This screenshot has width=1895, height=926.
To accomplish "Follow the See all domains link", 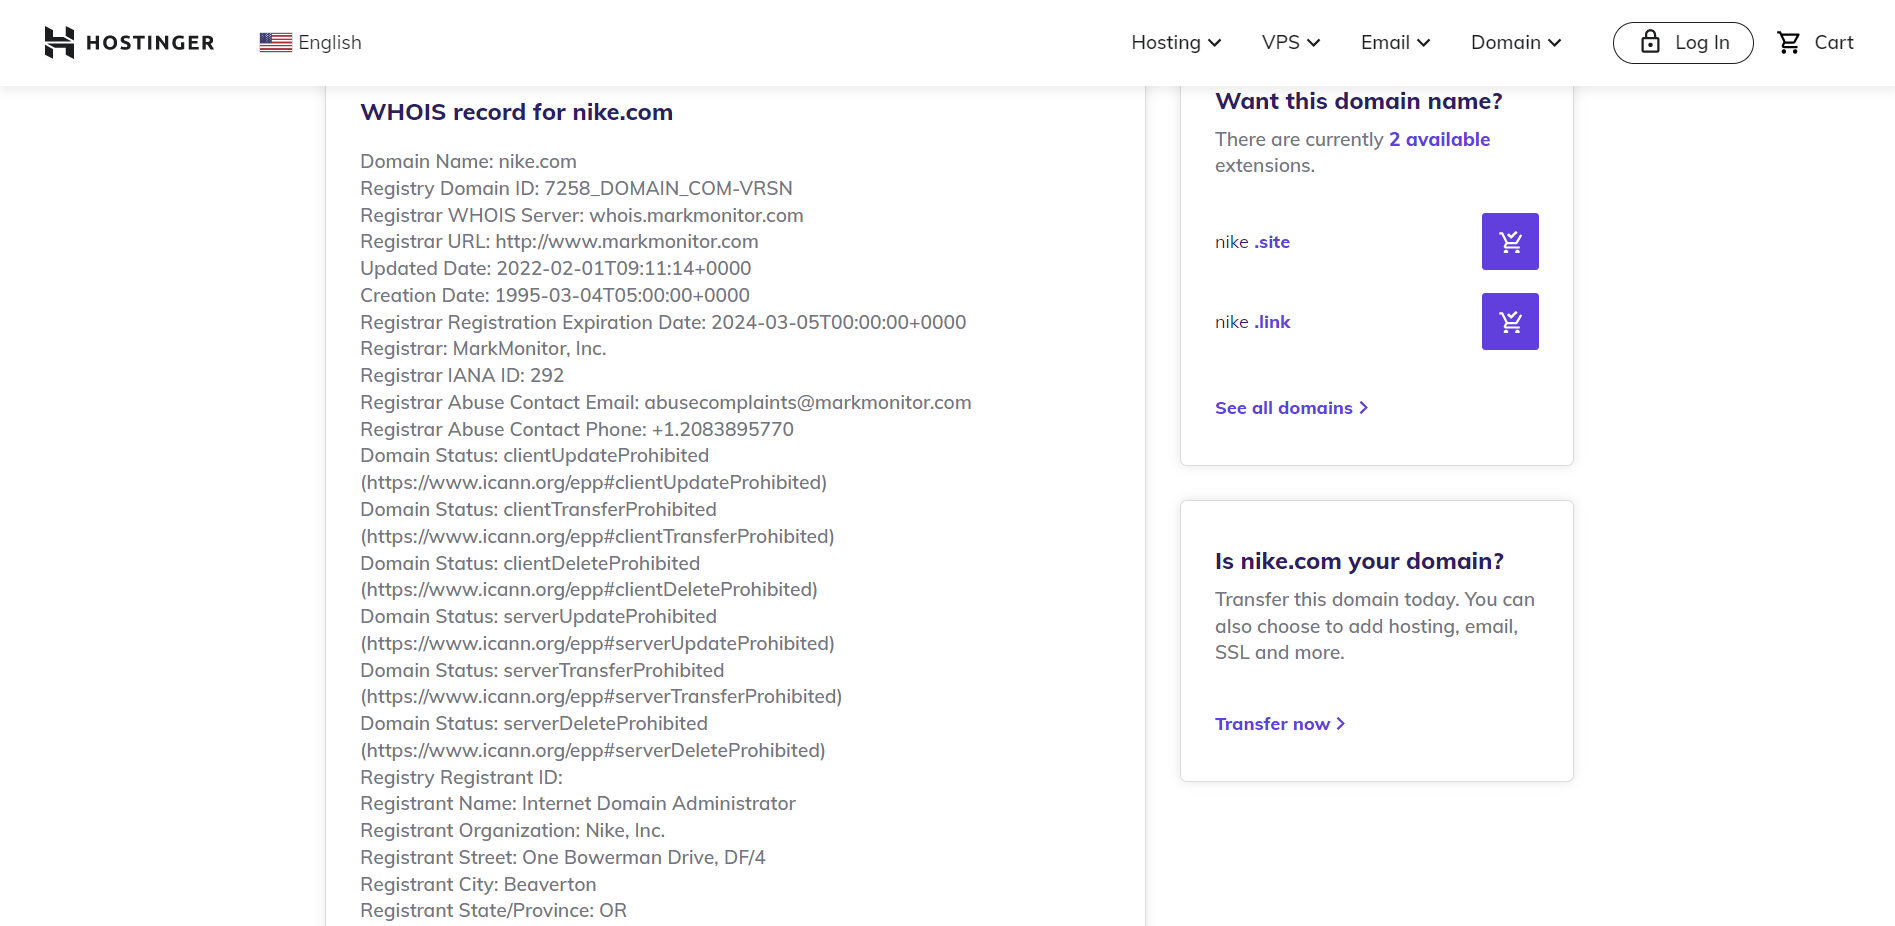I will 1291,408.
